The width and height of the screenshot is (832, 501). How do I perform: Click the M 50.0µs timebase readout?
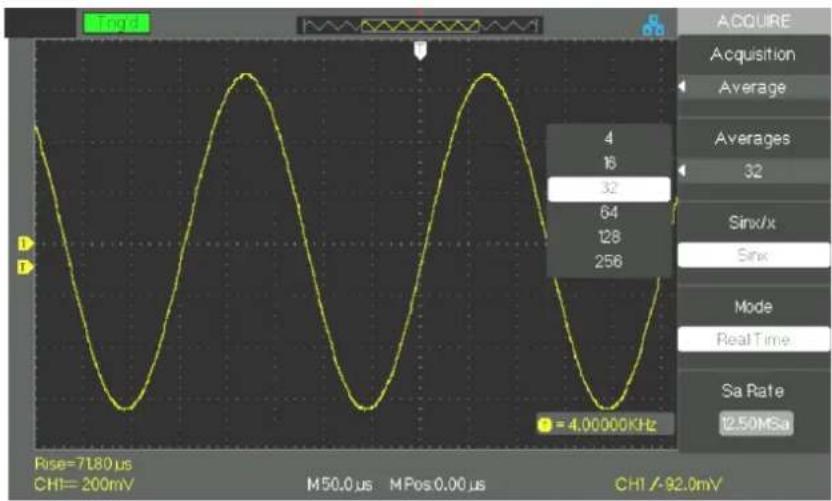pos(340,485)
